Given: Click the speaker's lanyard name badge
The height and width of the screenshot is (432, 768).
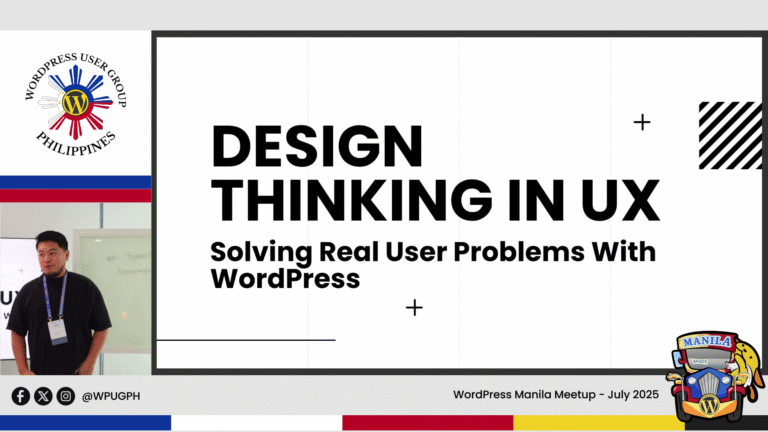Looking at the screenshot, I should [58, 329].
